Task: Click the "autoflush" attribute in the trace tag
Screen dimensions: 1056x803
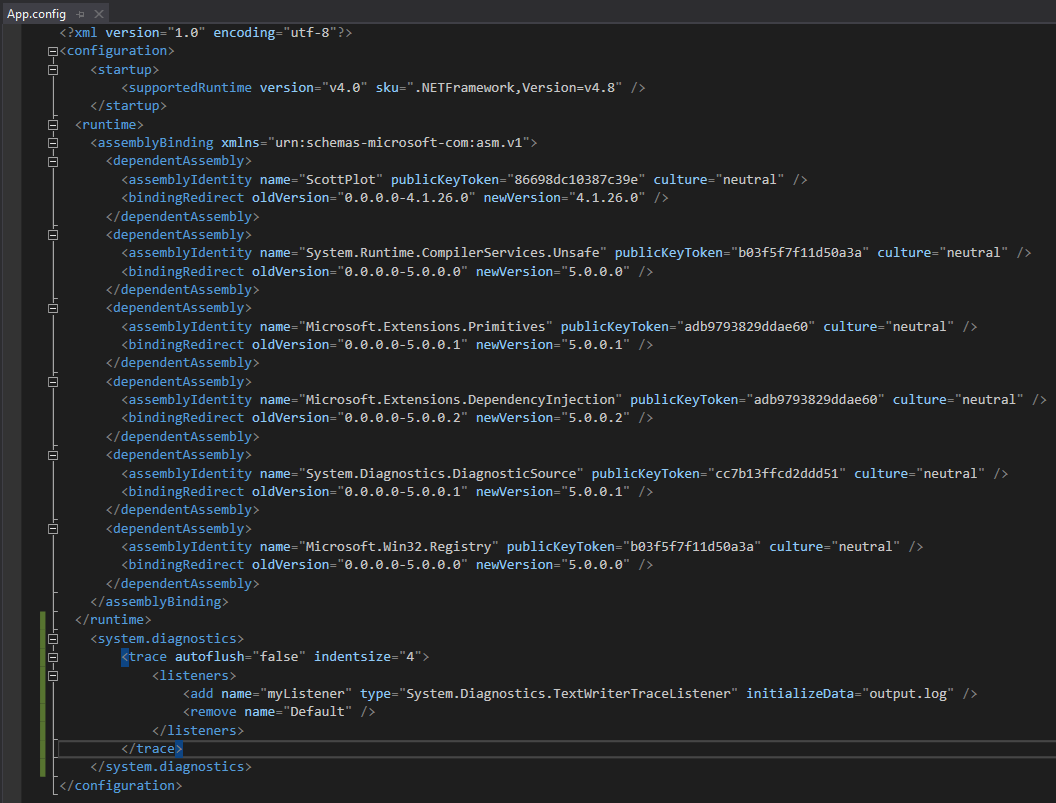Action: pos(209,657)
